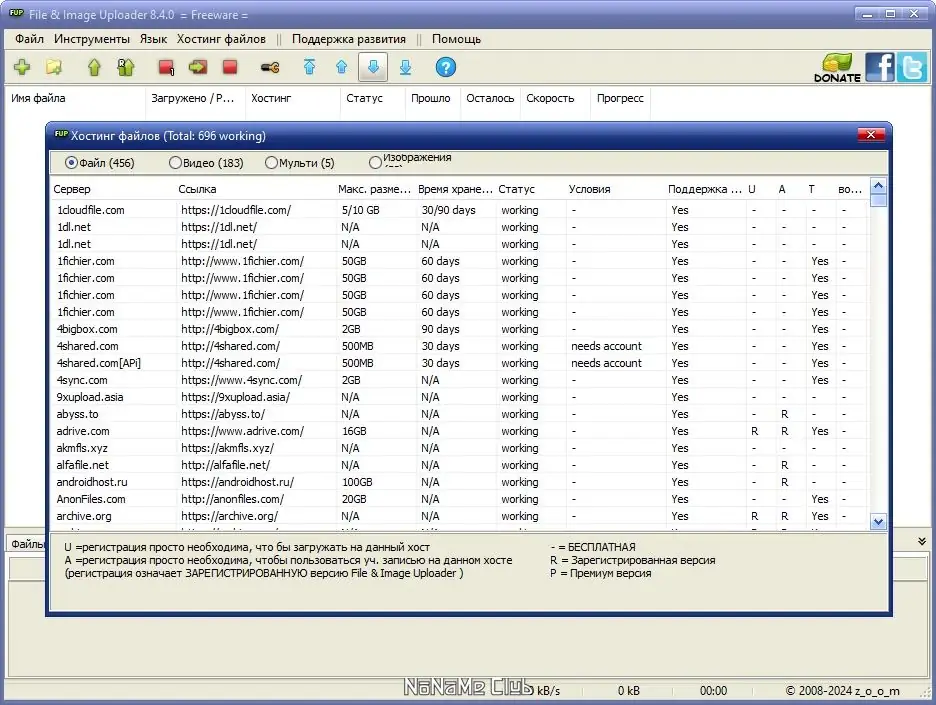Screen dimensions: 936x705
Task: Select the adrive.com server row
Action: pos(458,431)
